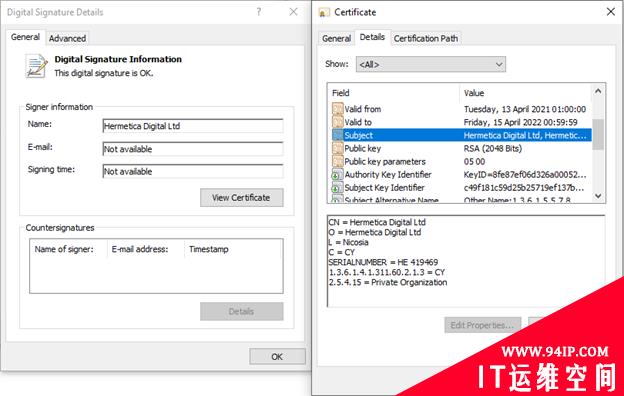Click the field list scroll up arrow
This screenshot has width=624, height=396.
[598, 91]
